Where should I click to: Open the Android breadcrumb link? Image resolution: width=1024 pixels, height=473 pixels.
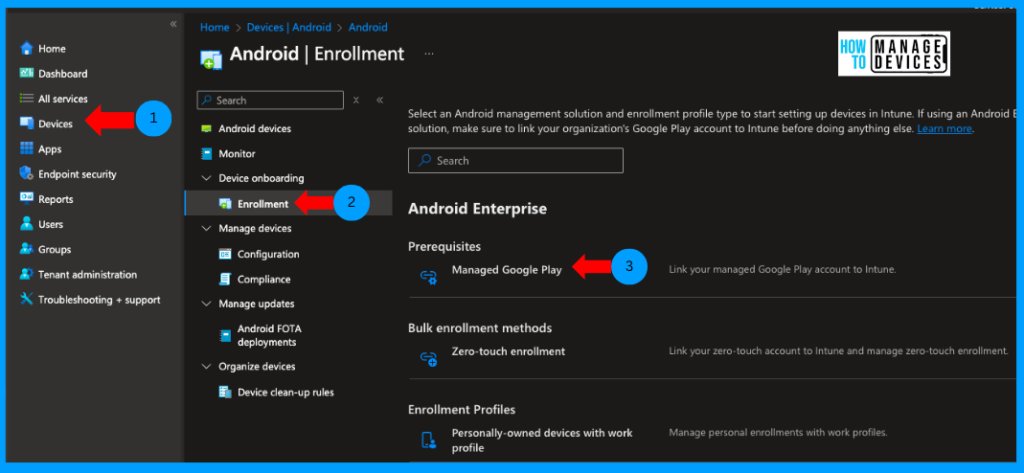368,27
